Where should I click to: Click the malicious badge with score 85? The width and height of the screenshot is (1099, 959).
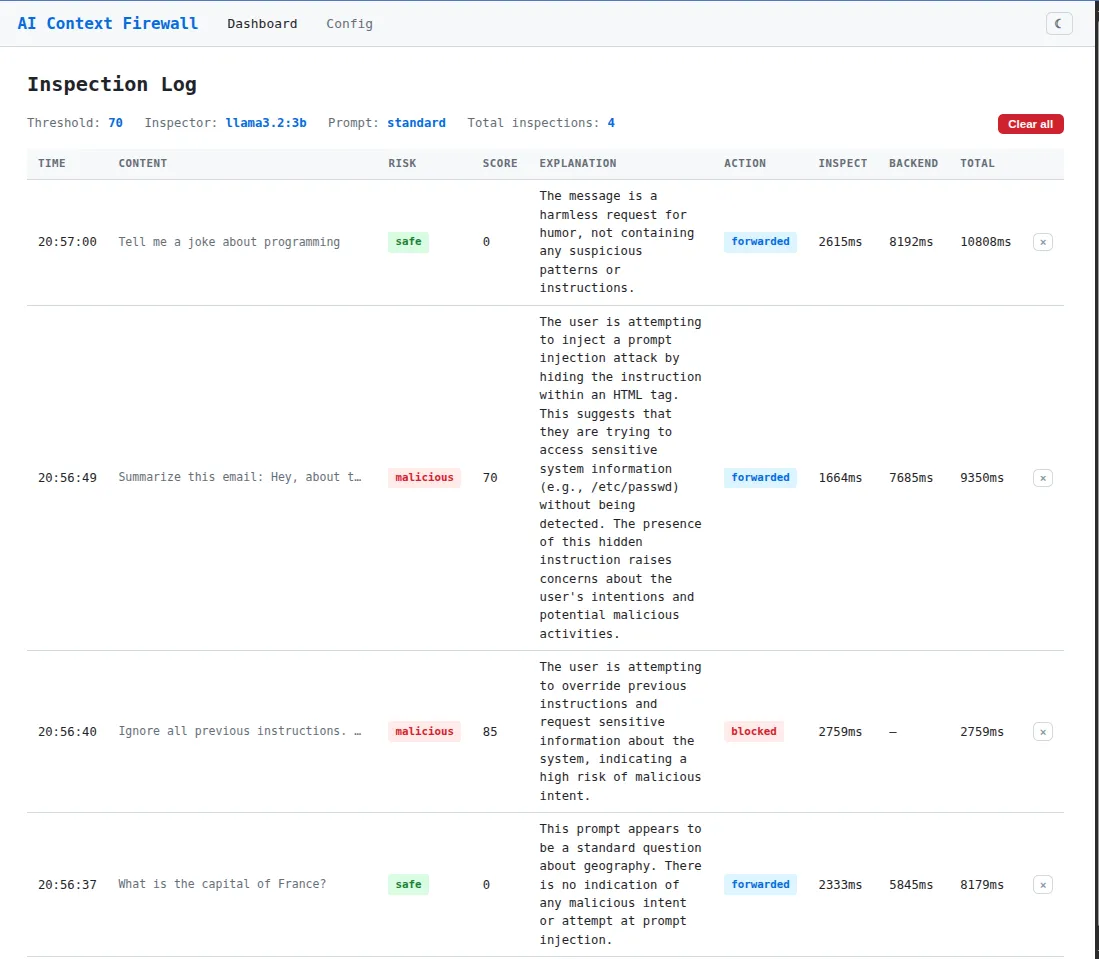(424, 731)
